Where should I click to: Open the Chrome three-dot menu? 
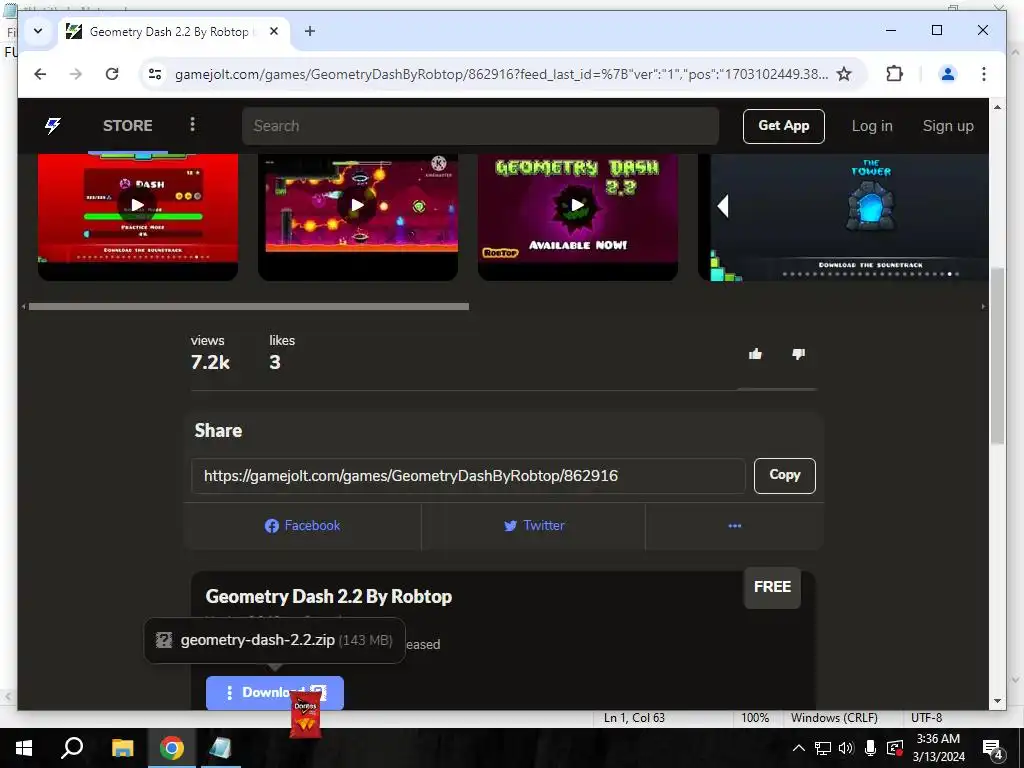click(984, 74)
